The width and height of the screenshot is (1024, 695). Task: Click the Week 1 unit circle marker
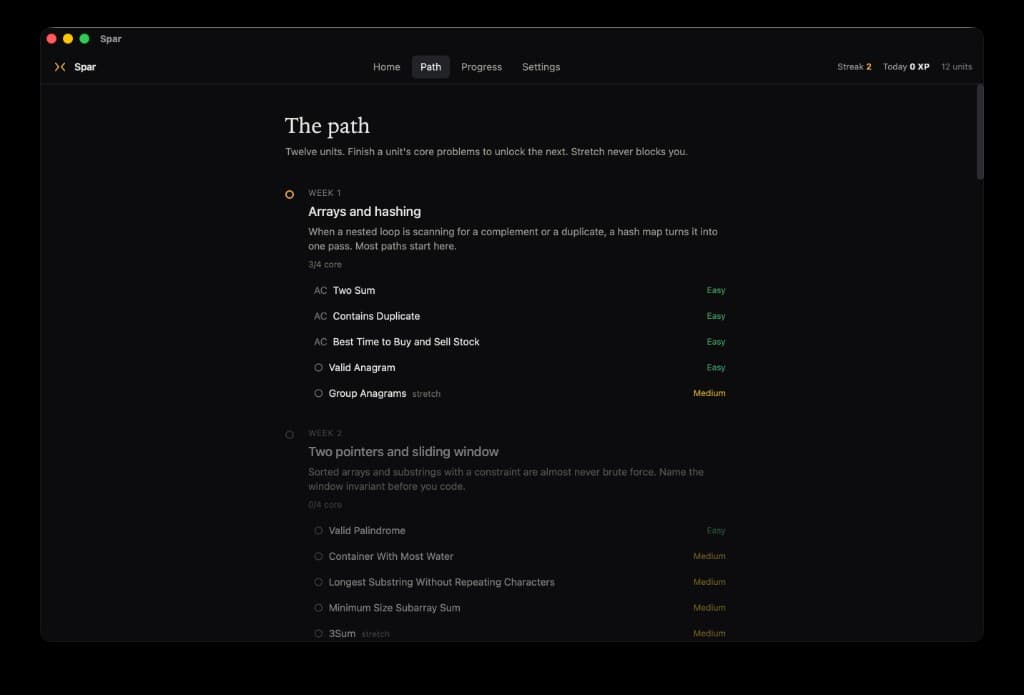[289, 194]
